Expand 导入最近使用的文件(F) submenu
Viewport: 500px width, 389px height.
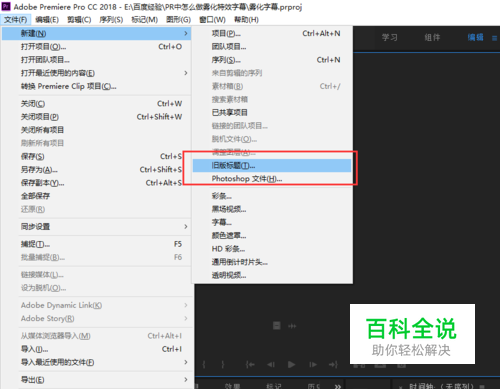(186, 362)
